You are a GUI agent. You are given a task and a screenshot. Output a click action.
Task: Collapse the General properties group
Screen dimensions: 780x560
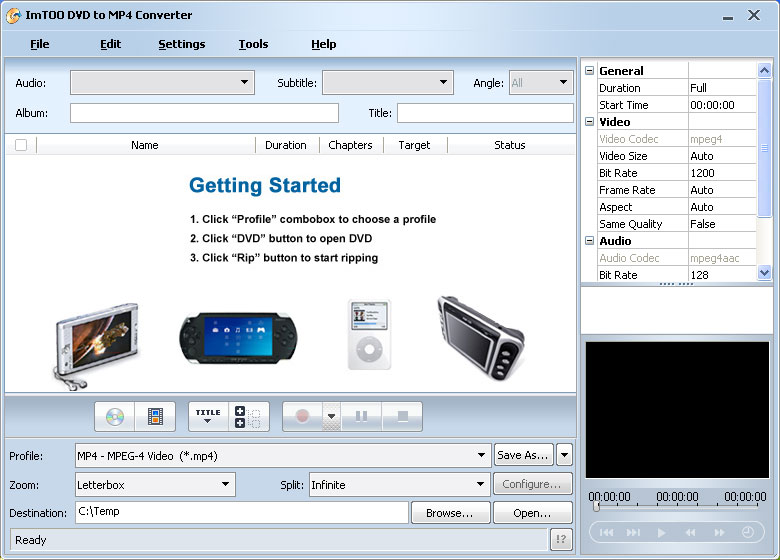click(590, 71)
